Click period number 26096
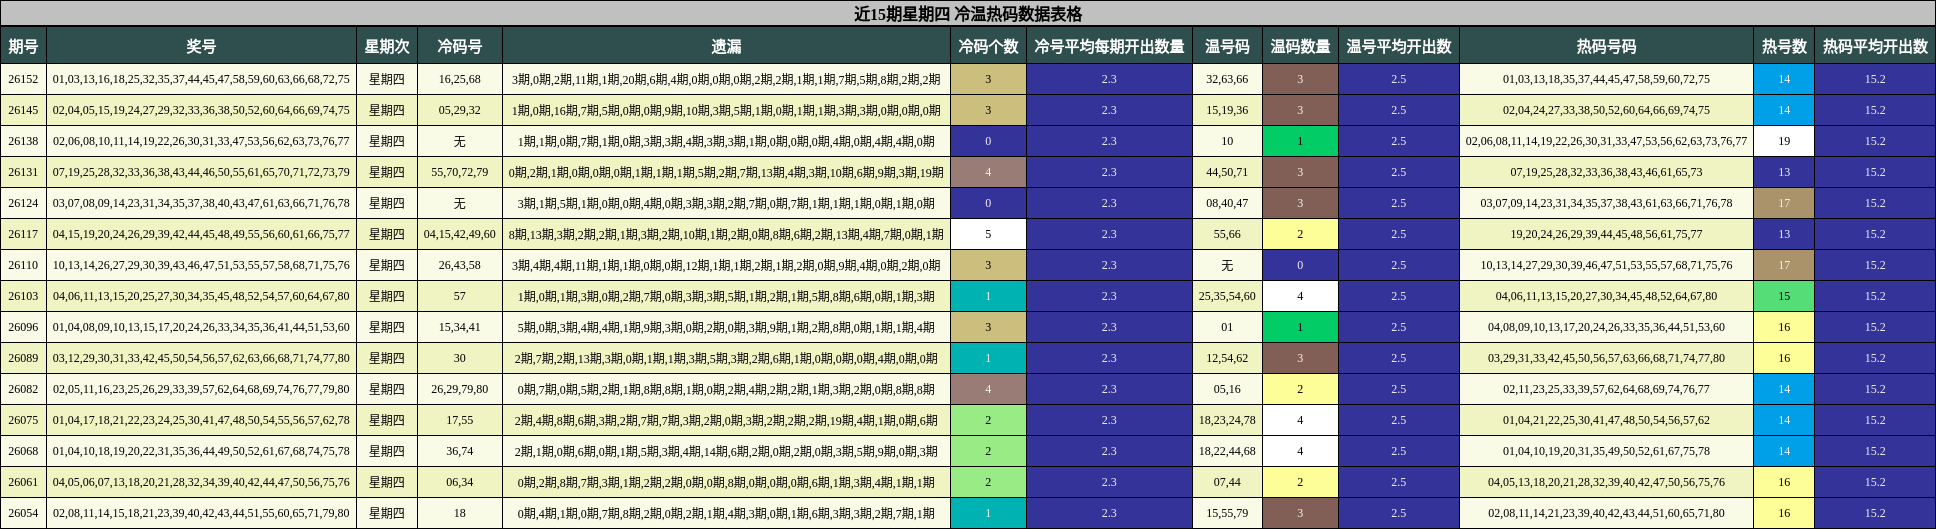The image size is (1936, 529). pos(23,327)
